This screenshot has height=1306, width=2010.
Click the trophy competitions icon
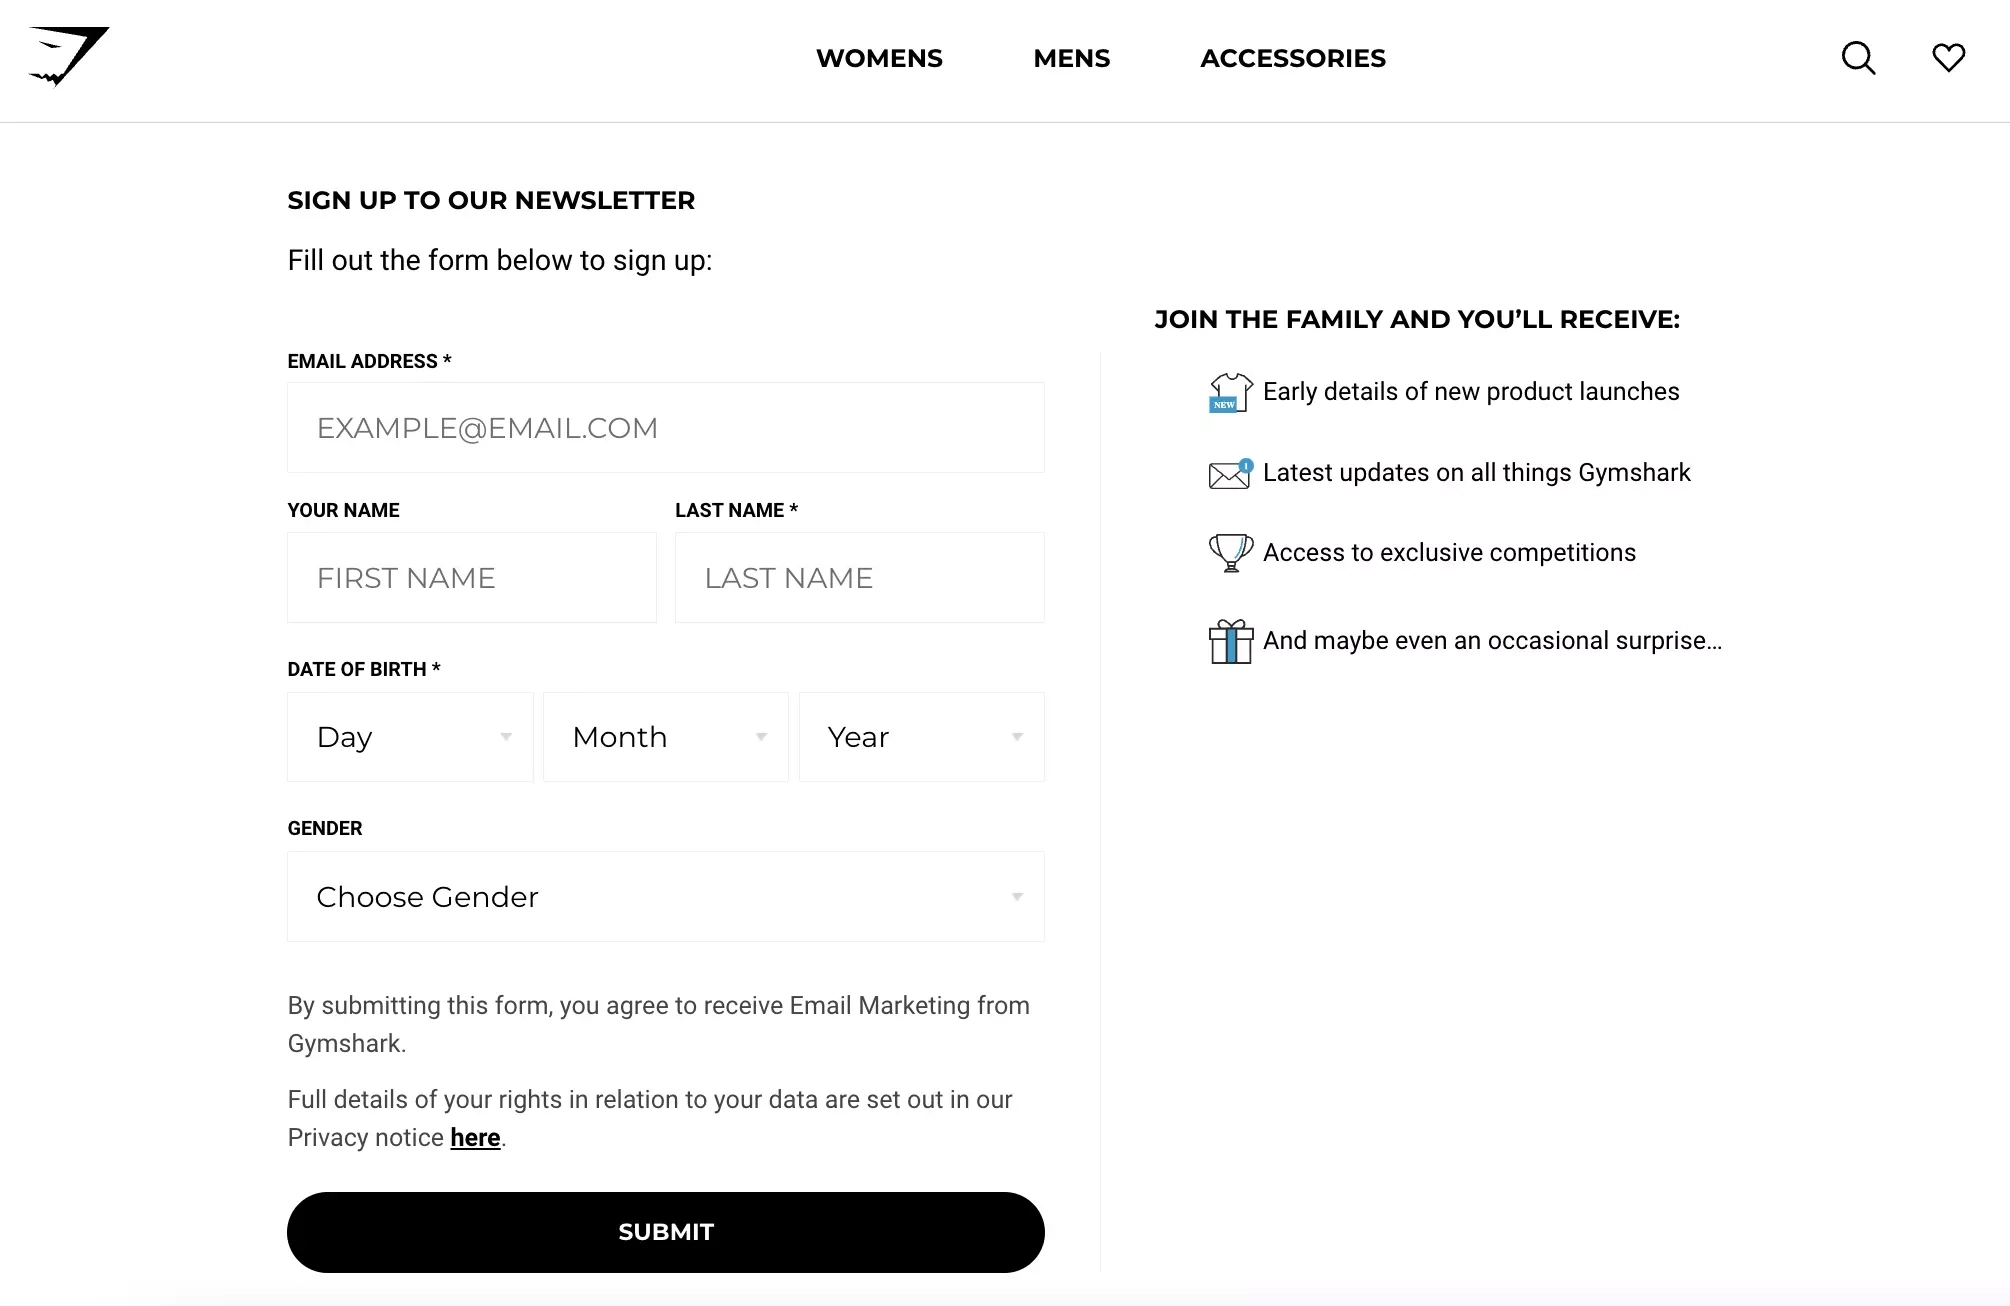click(1229, 554)
